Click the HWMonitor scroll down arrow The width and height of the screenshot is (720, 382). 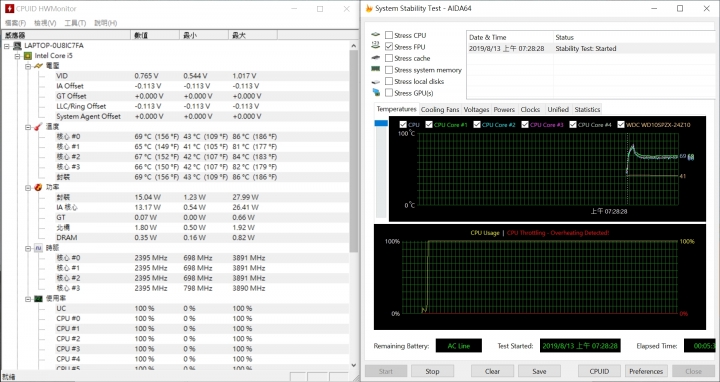pos(354,365)
